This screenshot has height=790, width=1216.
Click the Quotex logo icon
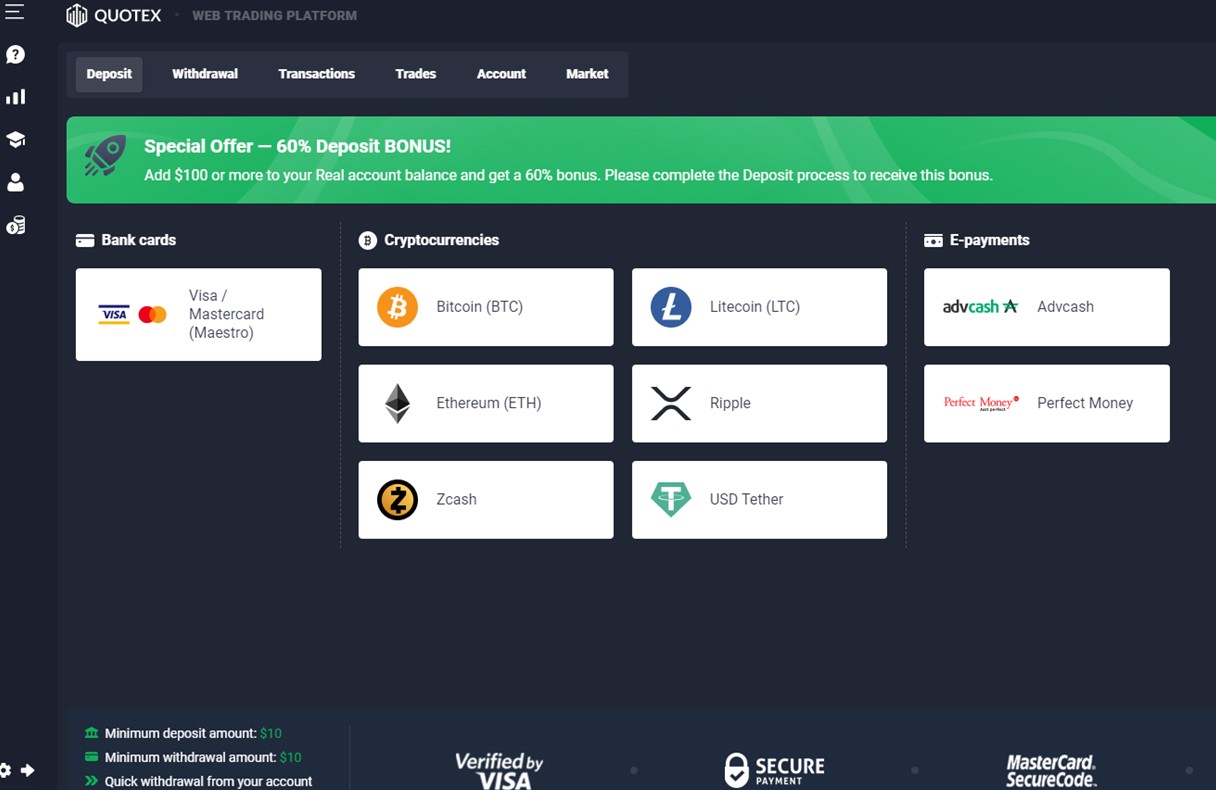(77, 15)
